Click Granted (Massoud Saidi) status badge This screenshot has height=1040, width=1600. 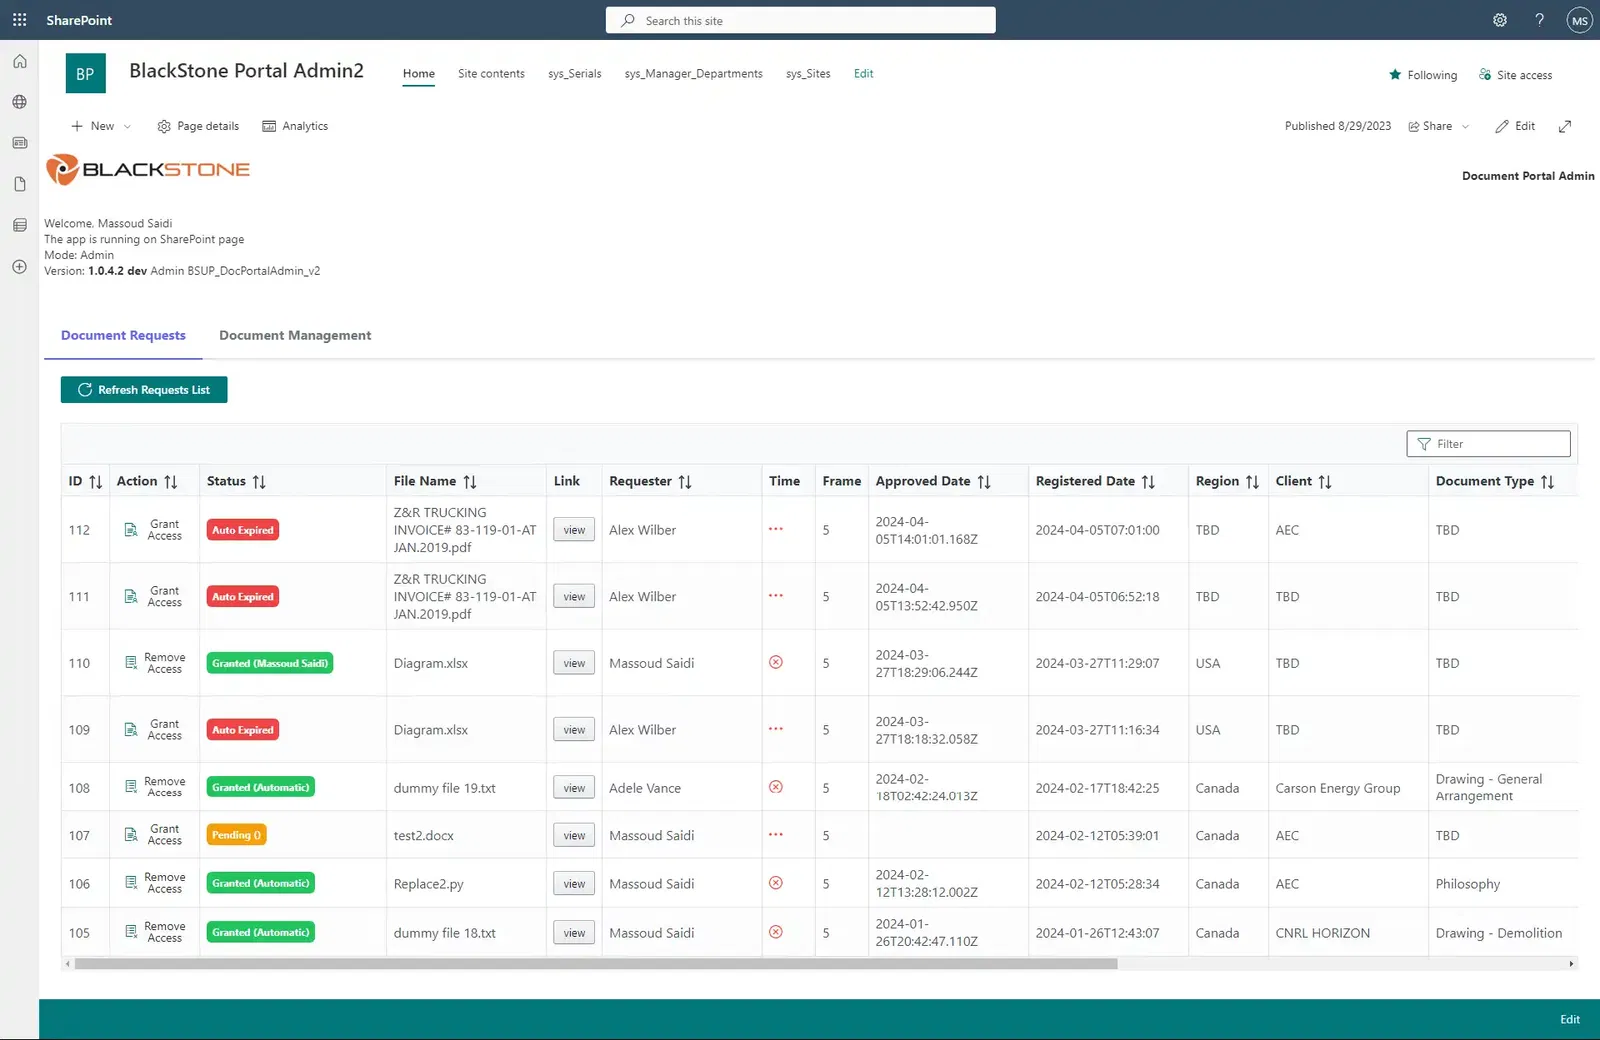point(270,663)
